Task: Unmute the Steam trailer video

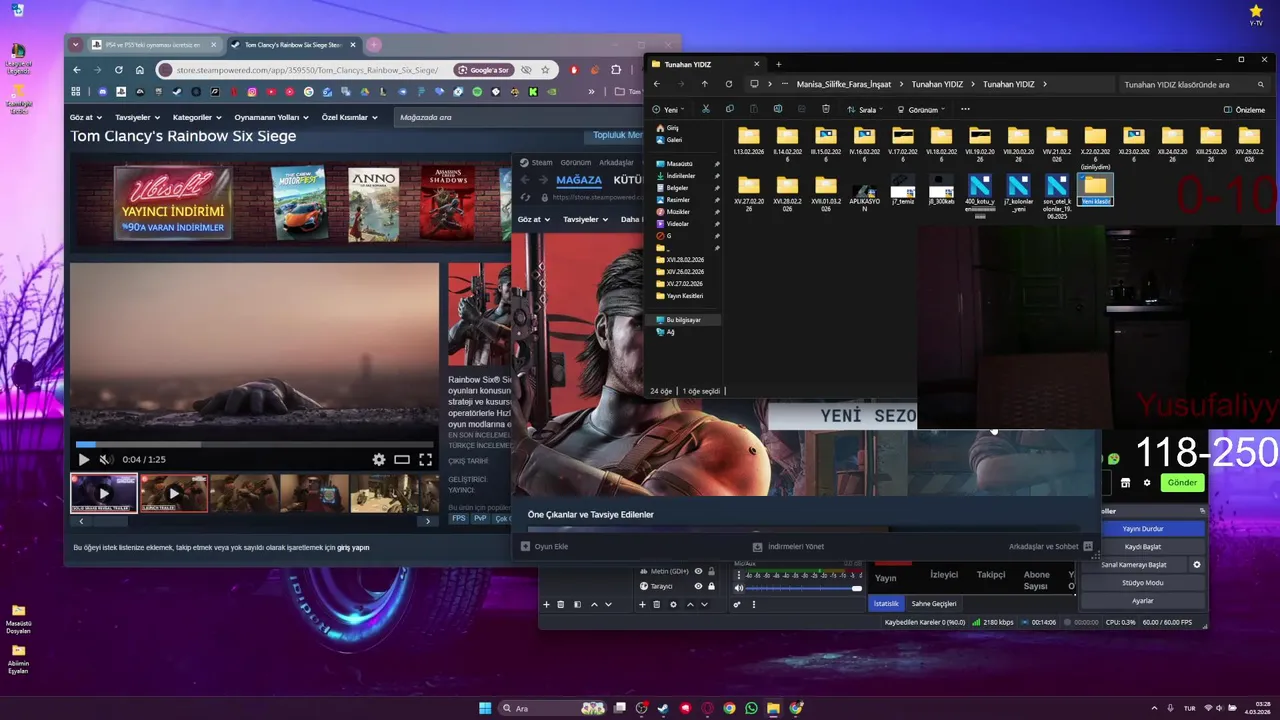Action: point(105,460)
